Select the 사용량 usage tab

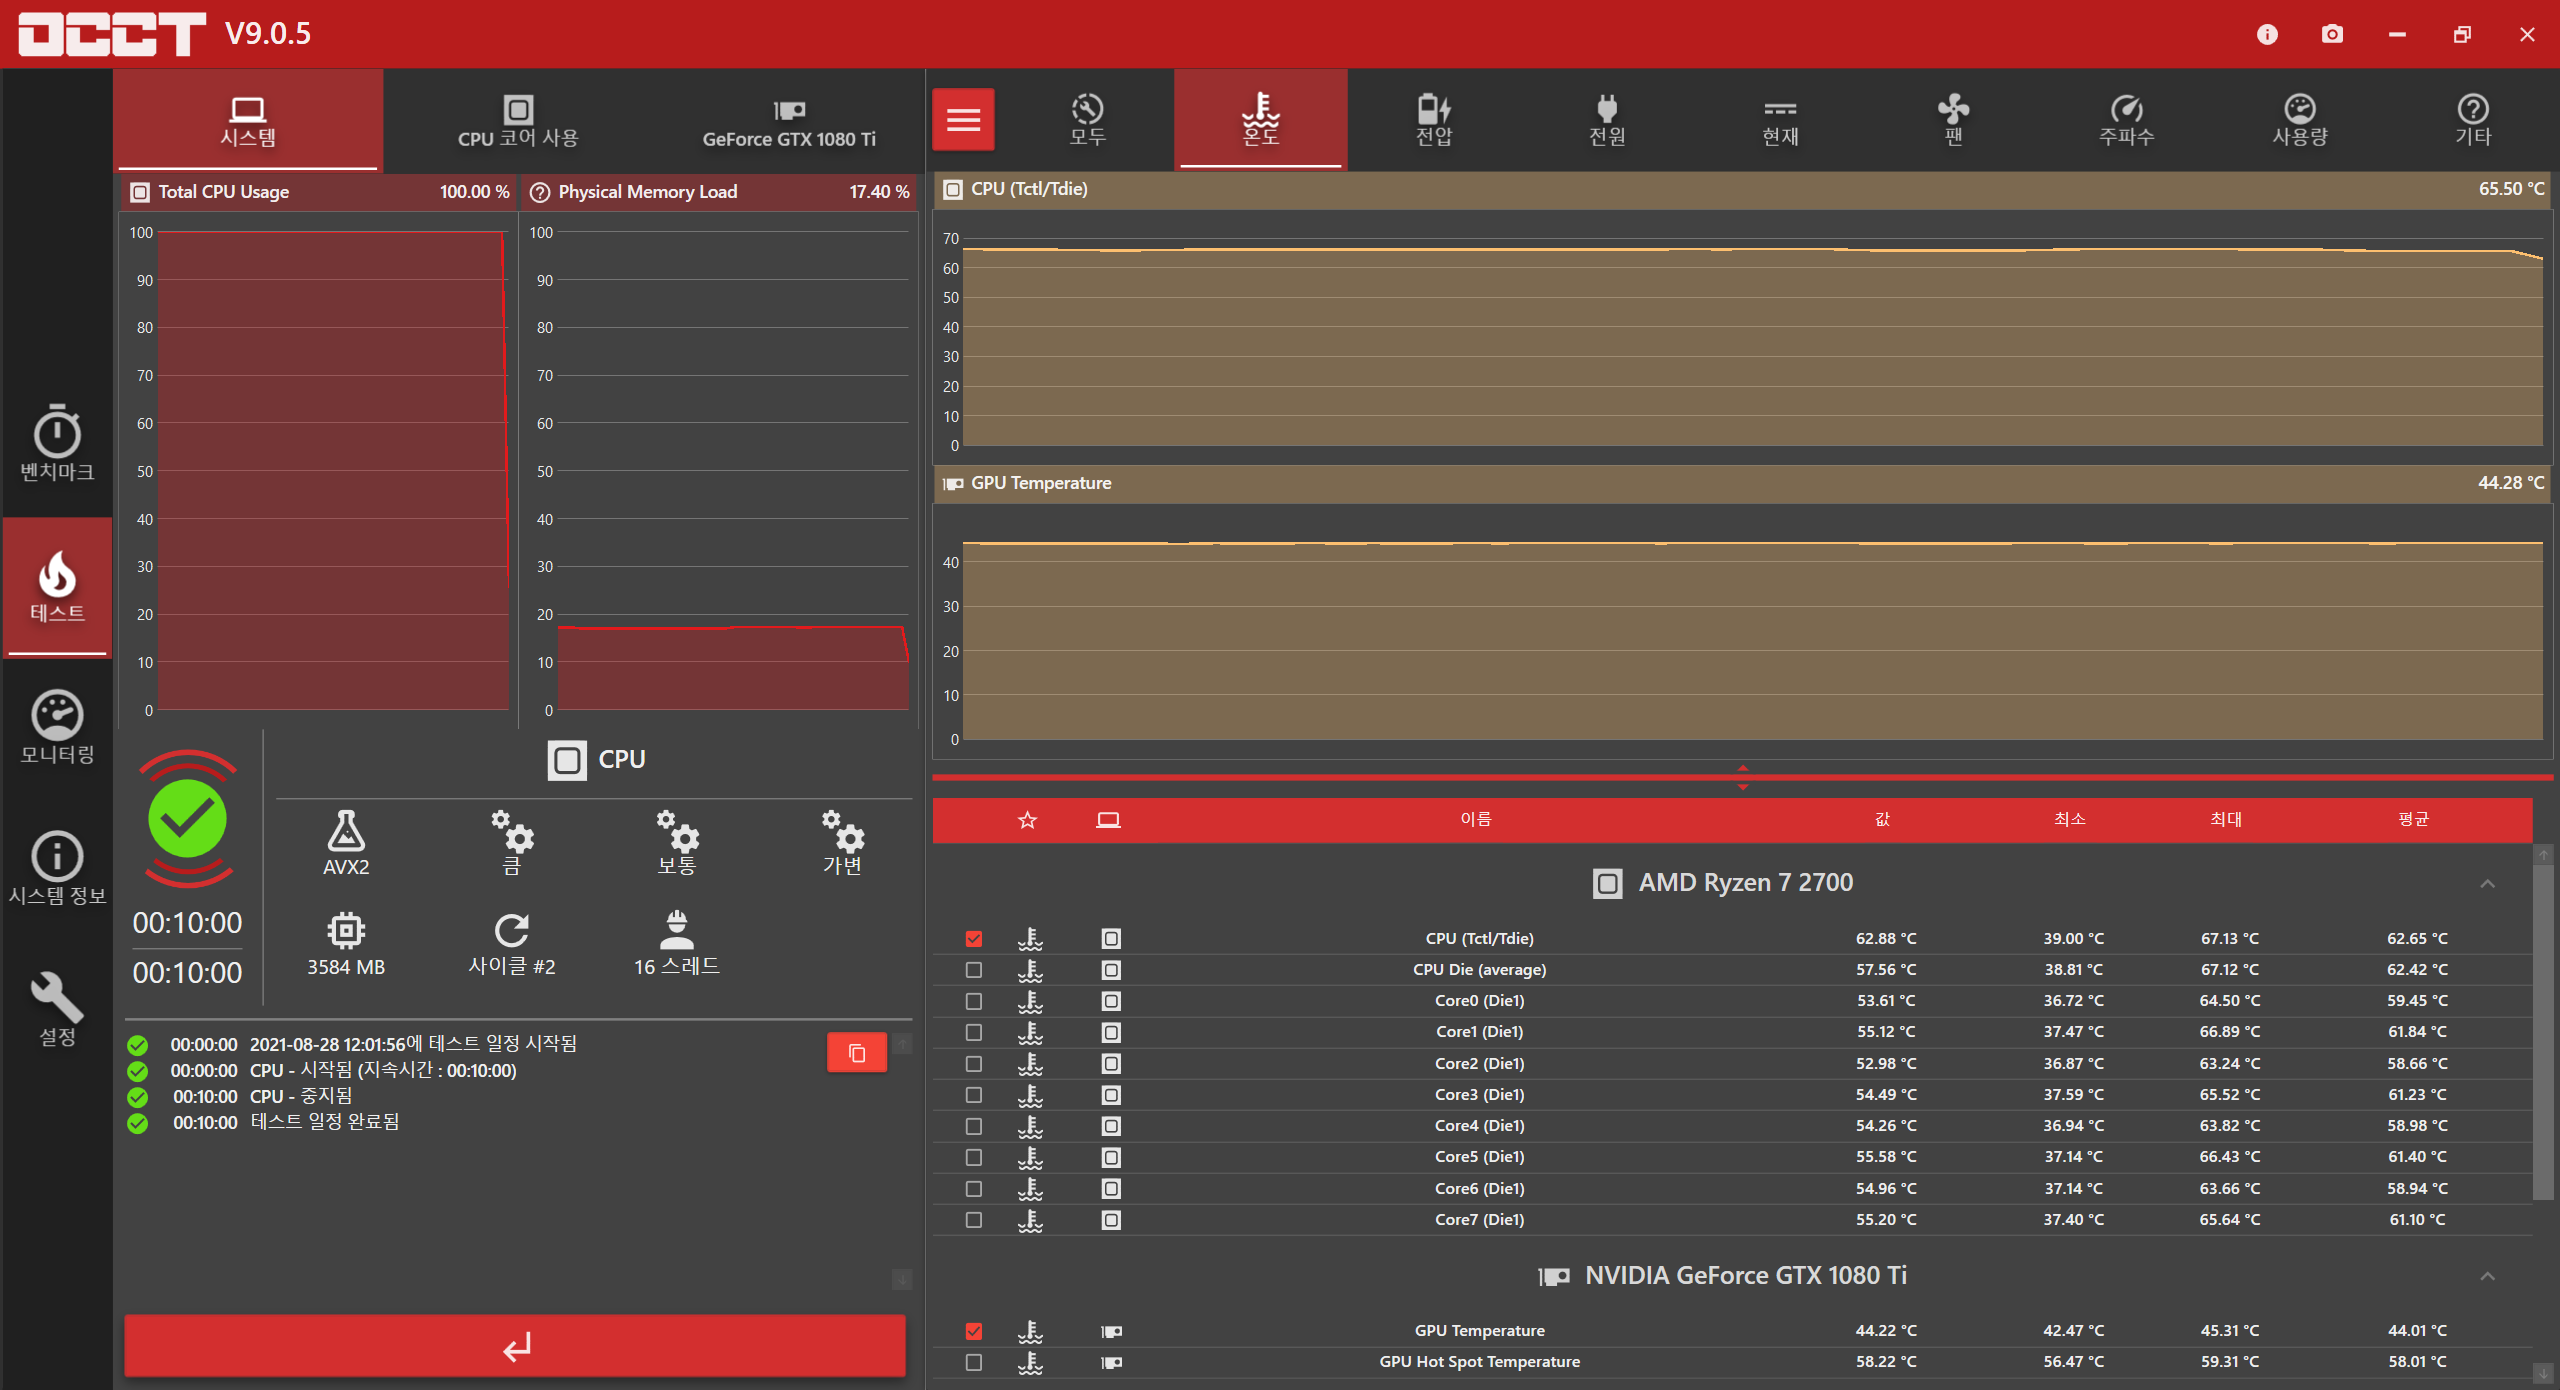point(2300,120)
